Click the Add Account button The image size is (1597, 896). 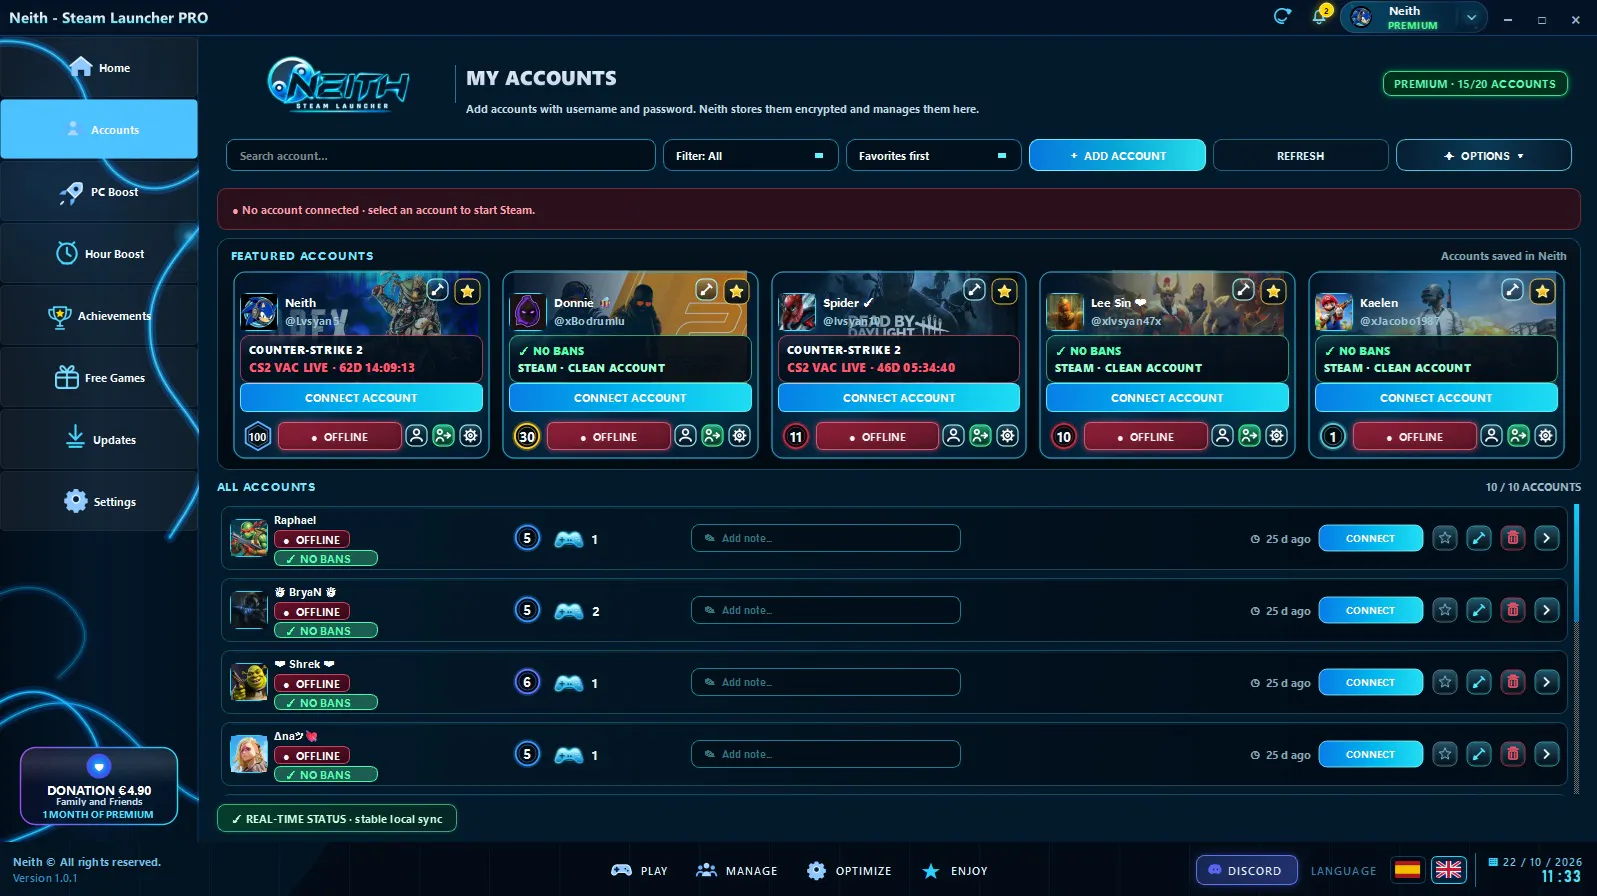(1117, 155)
